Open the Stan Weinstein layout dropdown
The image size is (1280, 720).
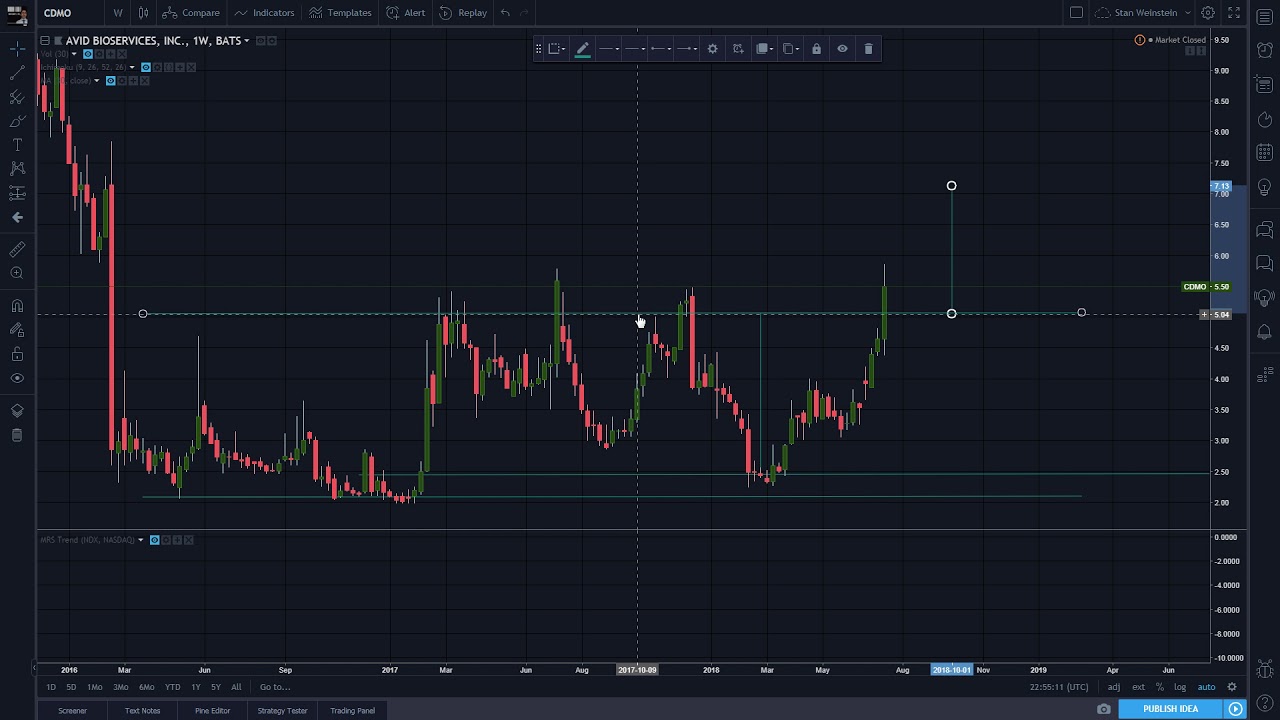pos(1144,13)
